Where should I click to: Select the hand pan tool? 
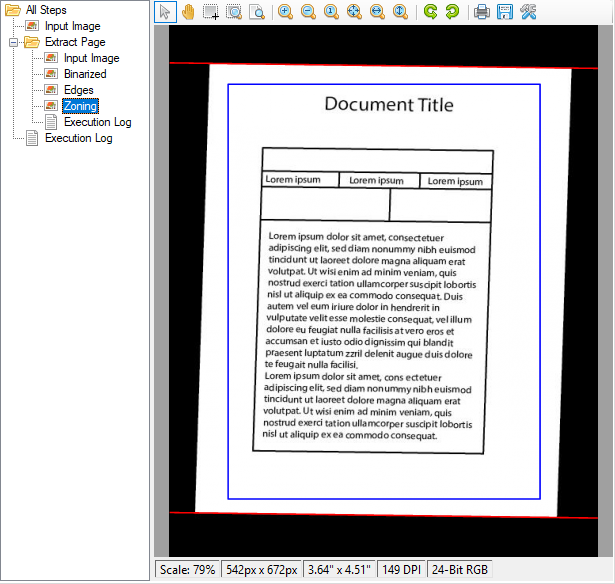click(189, 12)
